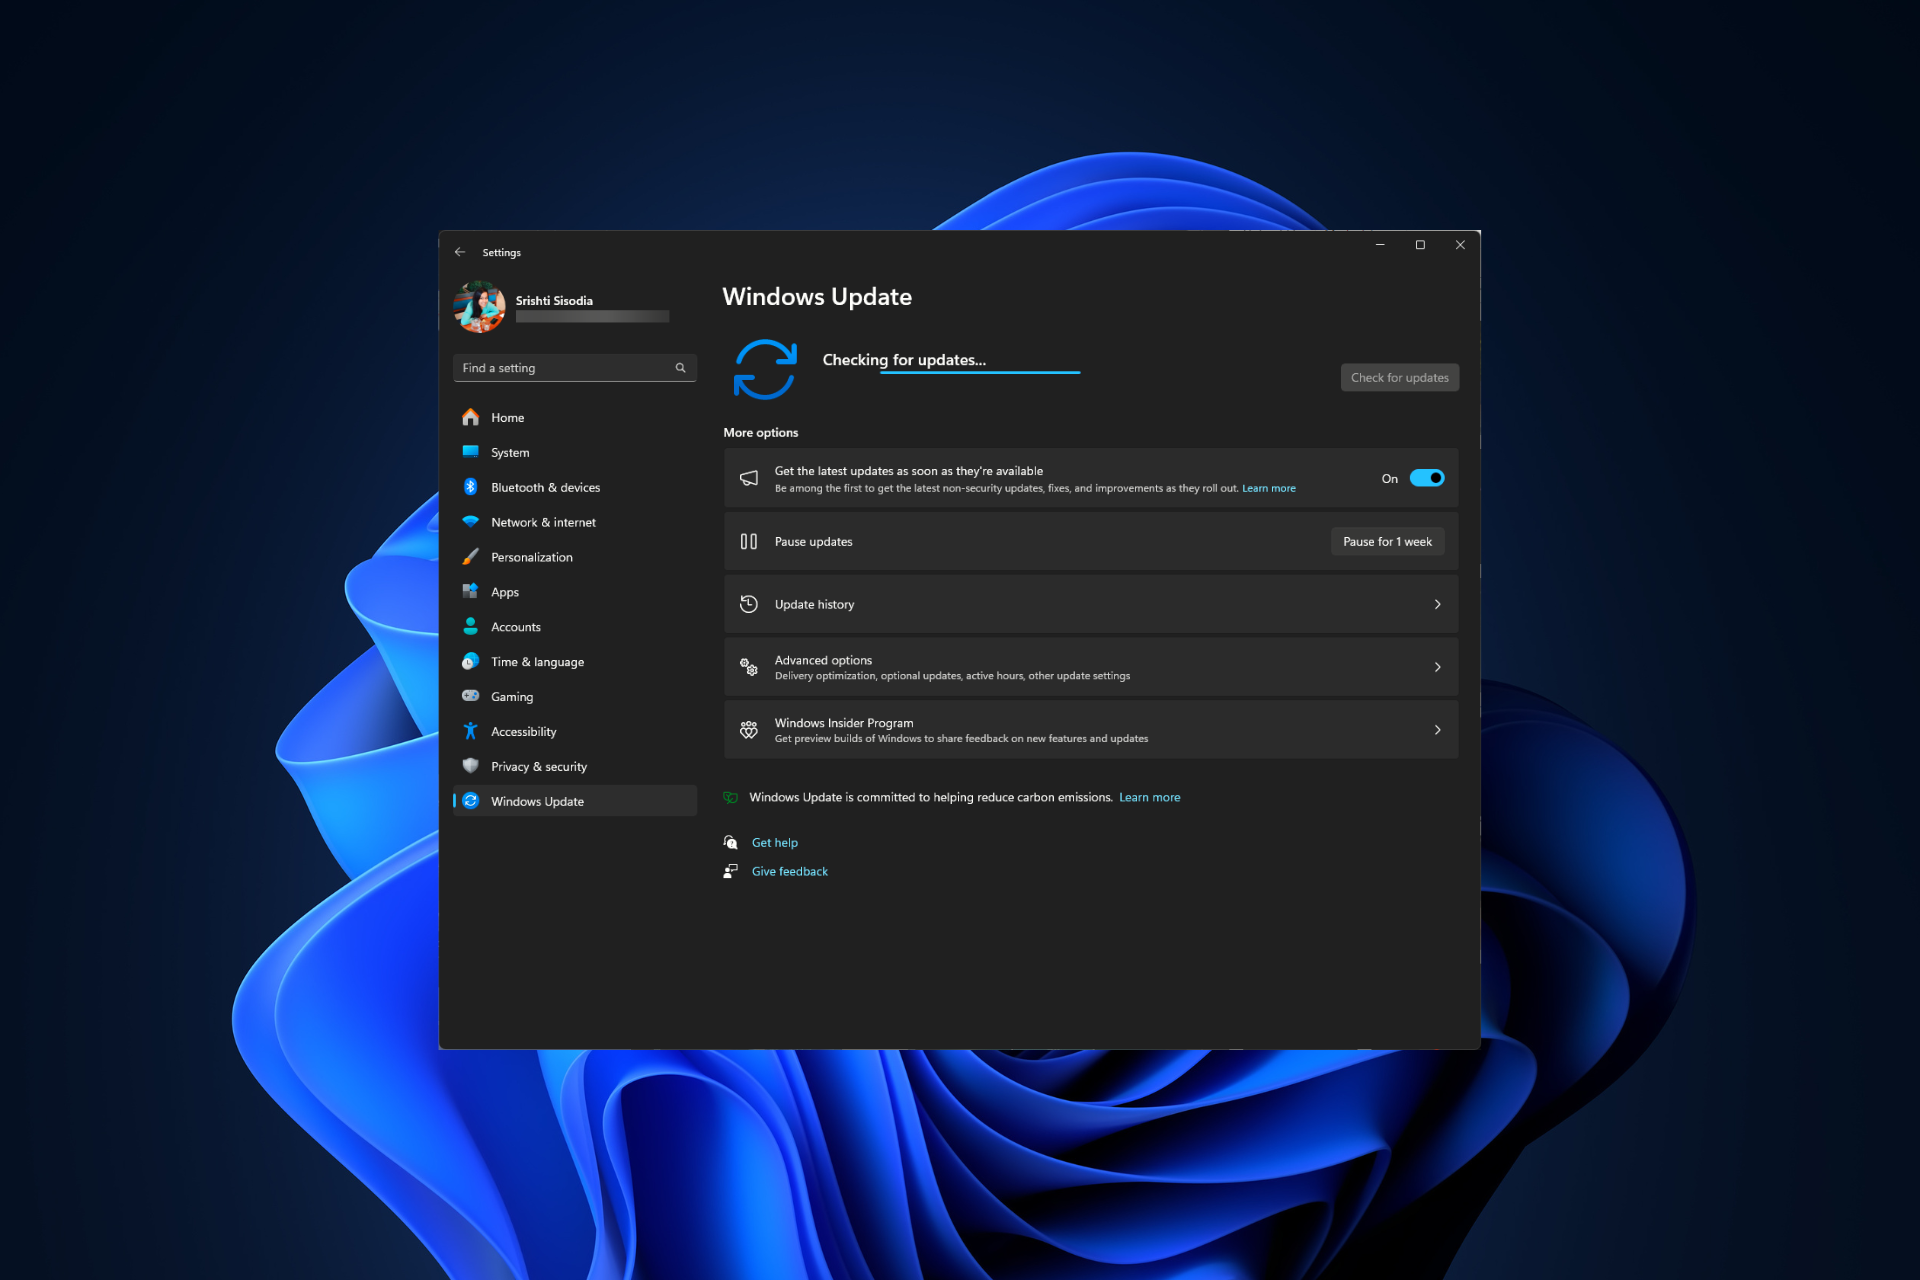
Task: Turn off get latest updates toggle
Action: pyautogui.click(x=1426, y=478)
